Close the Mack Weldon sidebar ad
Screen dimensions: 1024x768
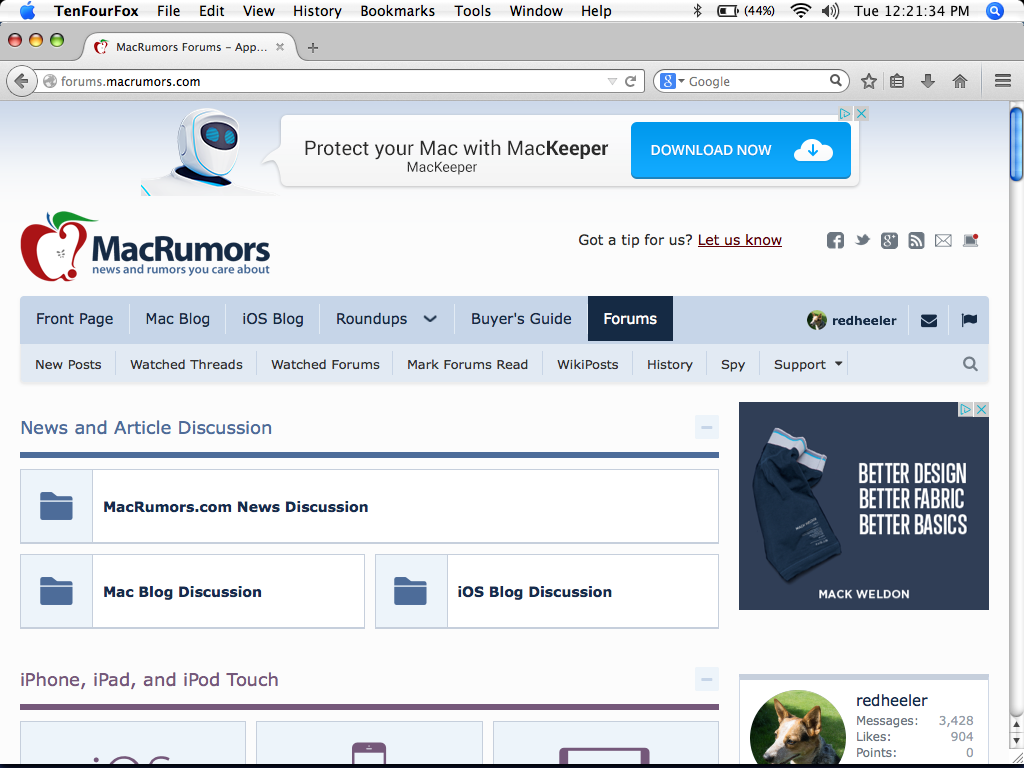click(x=981, y=409)
